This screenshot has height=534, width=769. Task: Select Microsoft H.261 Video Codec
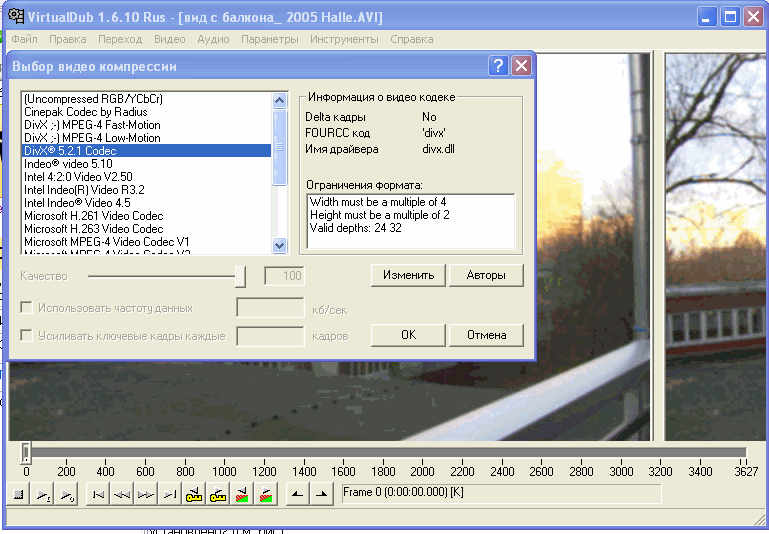click(x=147, y=216)
